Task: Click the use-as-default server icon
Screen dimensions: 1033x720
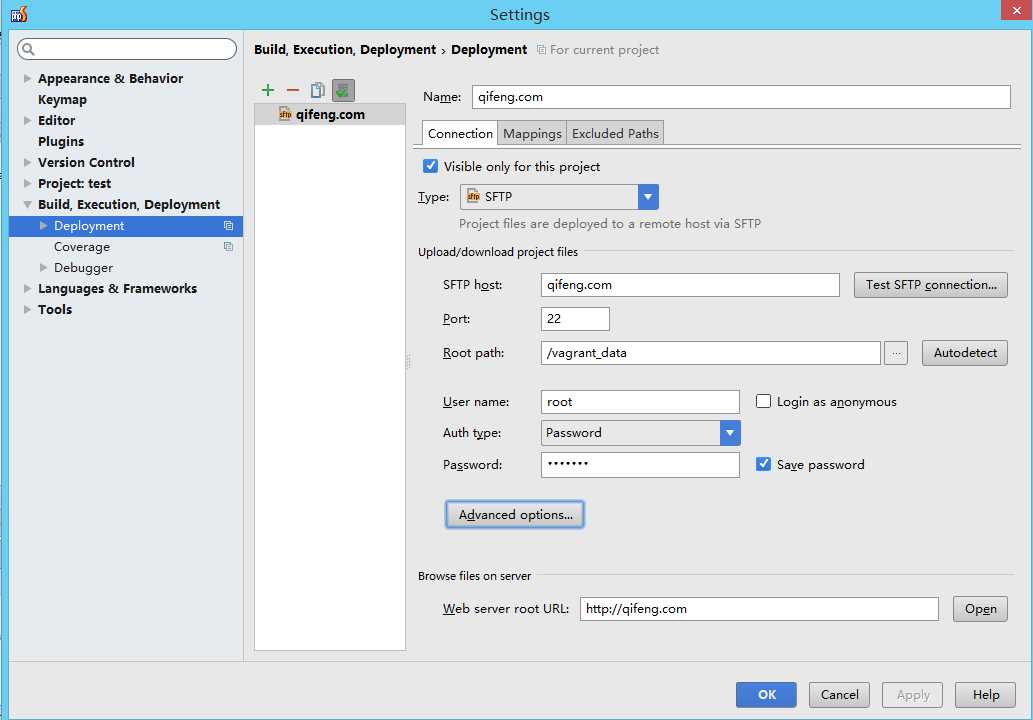Action: 343,90
